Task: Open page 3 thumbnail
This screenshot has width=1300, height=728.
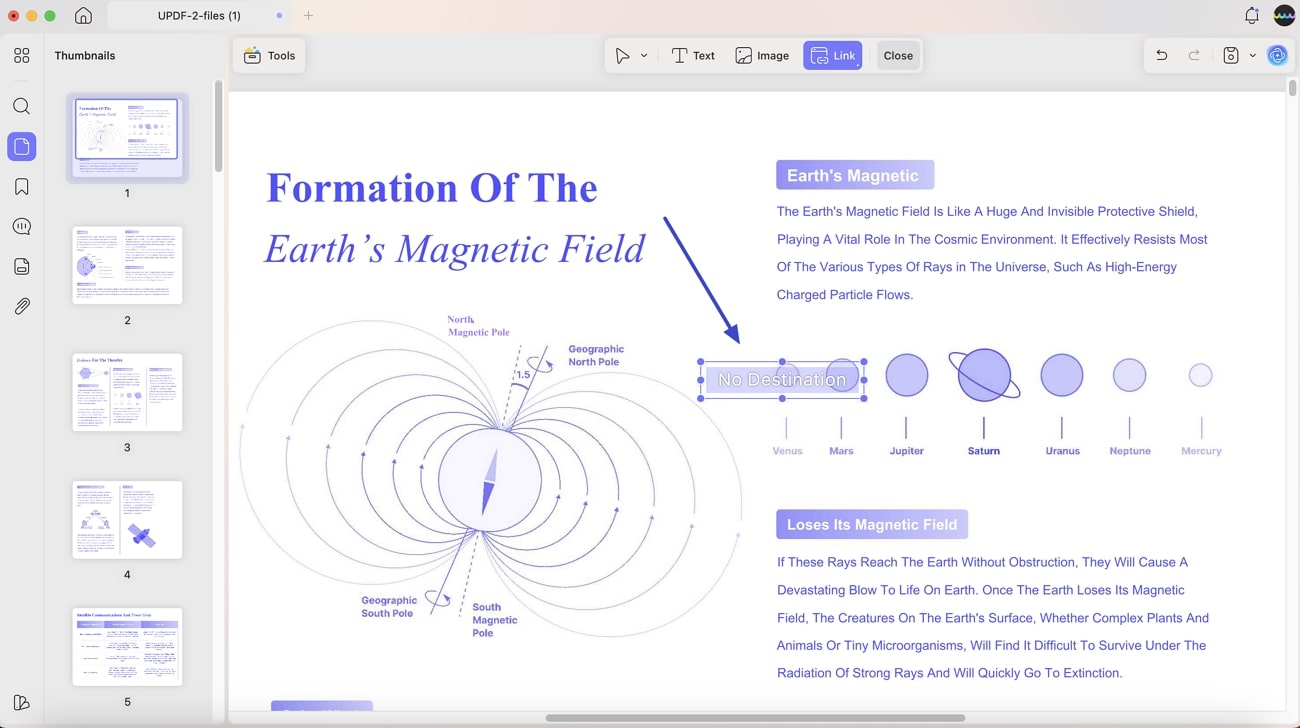Action: pos(127,392)
